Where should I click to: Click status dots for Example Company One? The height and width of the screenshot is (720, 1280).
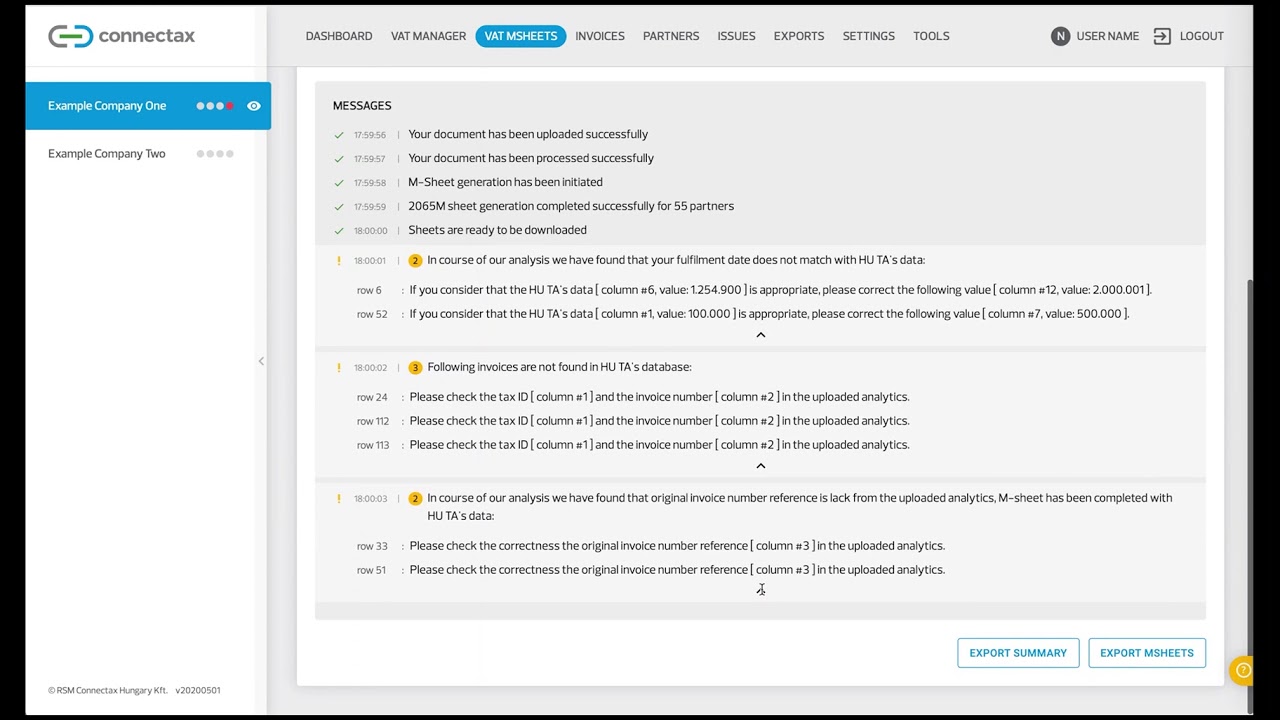(215, 106)
